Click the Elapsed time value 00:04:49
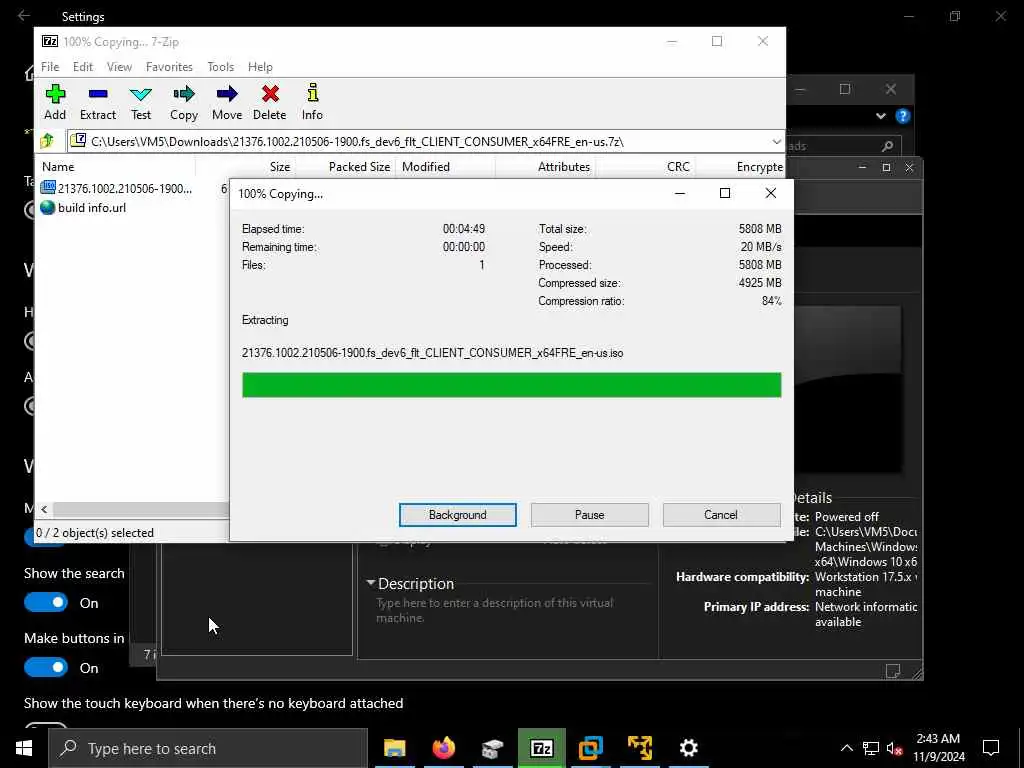Image resolution: width=1024 pixels, height=768 pixels. tap(464, 229)
